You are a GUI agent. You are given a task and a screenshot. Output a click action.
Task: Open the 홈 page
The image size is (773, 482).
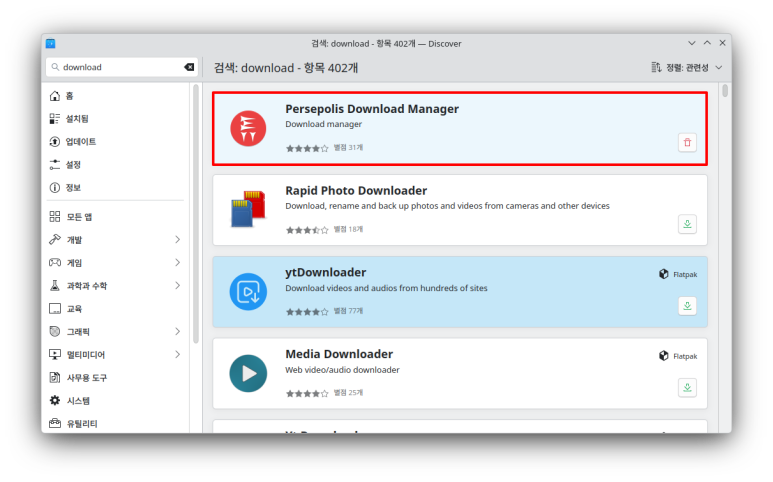(x=117, y=96)
